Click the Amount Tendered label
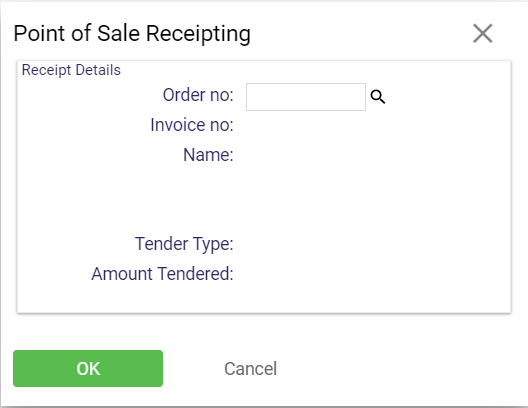Viewport: 528px width, 408px height. pyautogui.click(x=162, y=274)
